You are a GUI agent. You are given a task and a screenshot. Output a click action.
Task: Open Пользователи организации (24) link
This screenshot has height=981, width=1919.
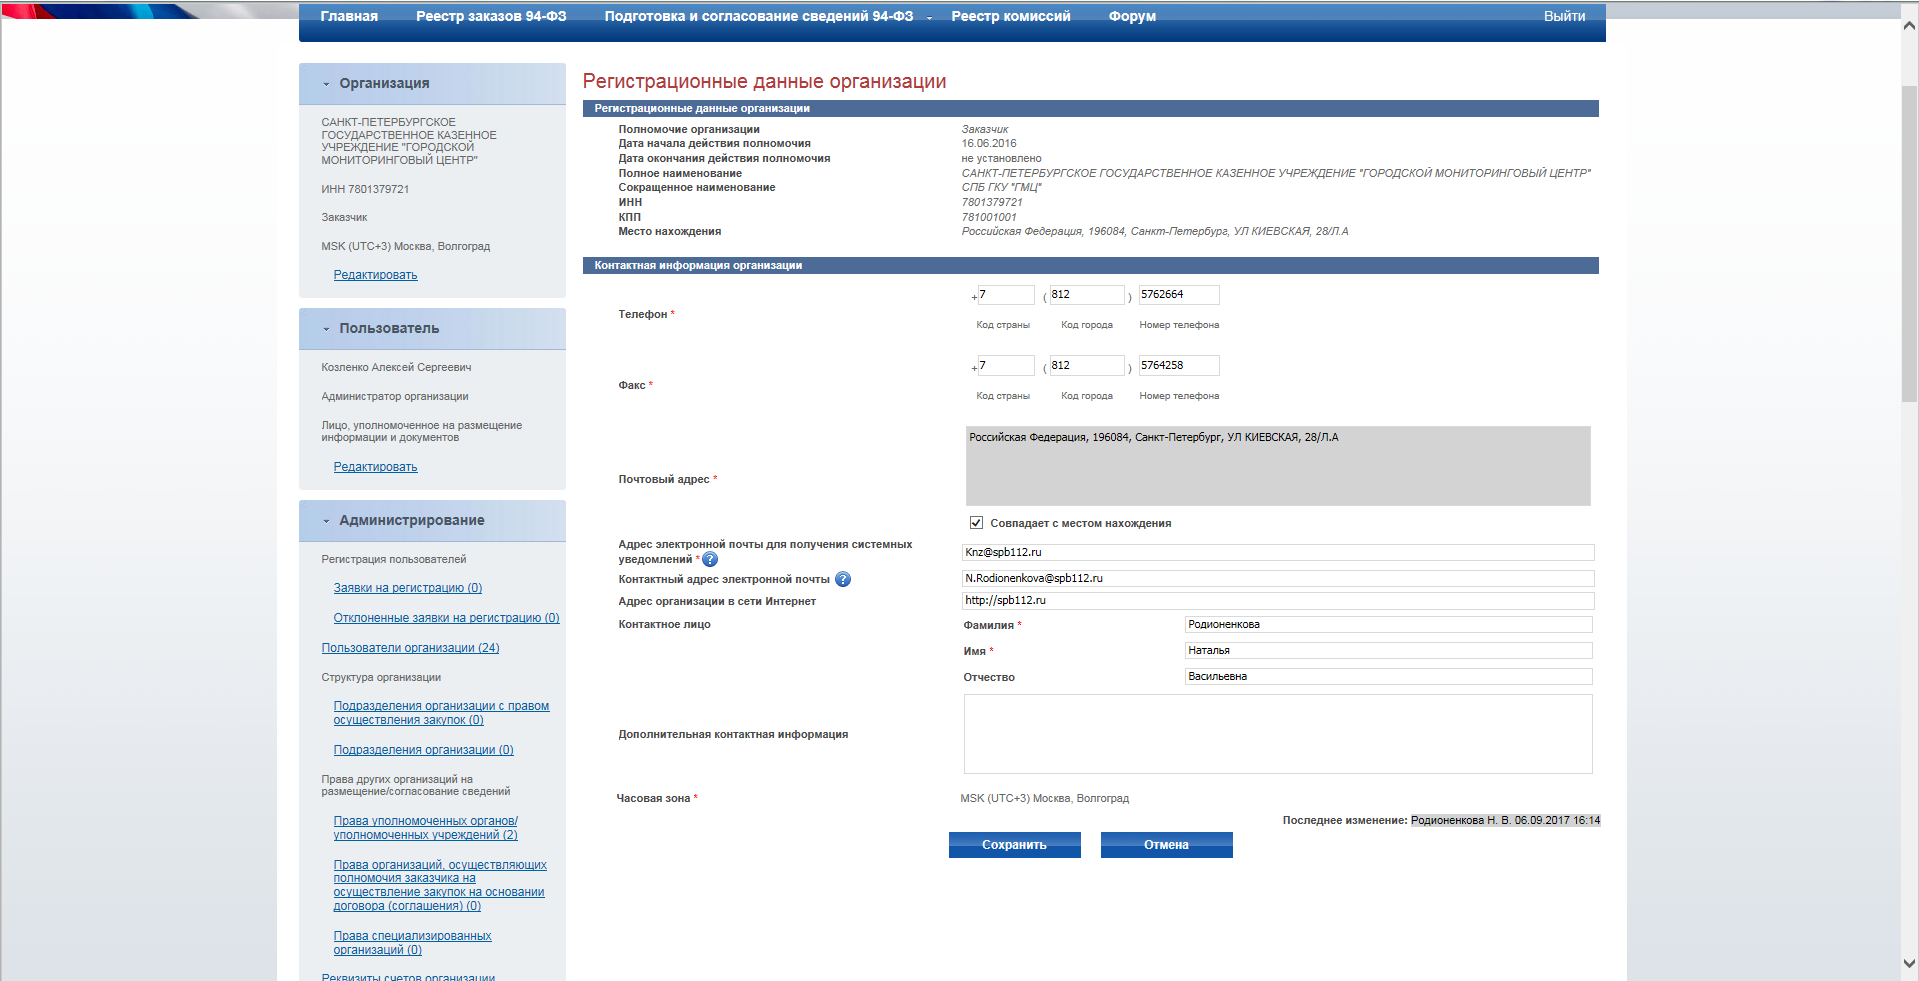(410, 648)
